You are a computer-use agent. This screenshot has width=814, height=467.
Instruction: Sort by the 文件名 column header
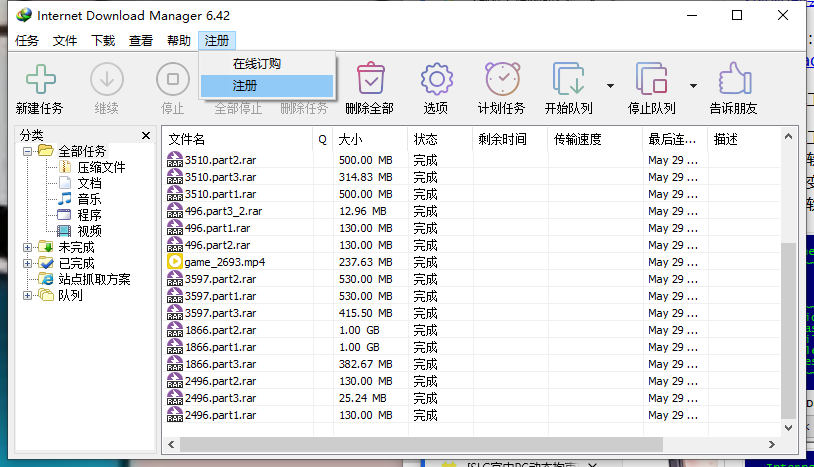click(237, 139)
